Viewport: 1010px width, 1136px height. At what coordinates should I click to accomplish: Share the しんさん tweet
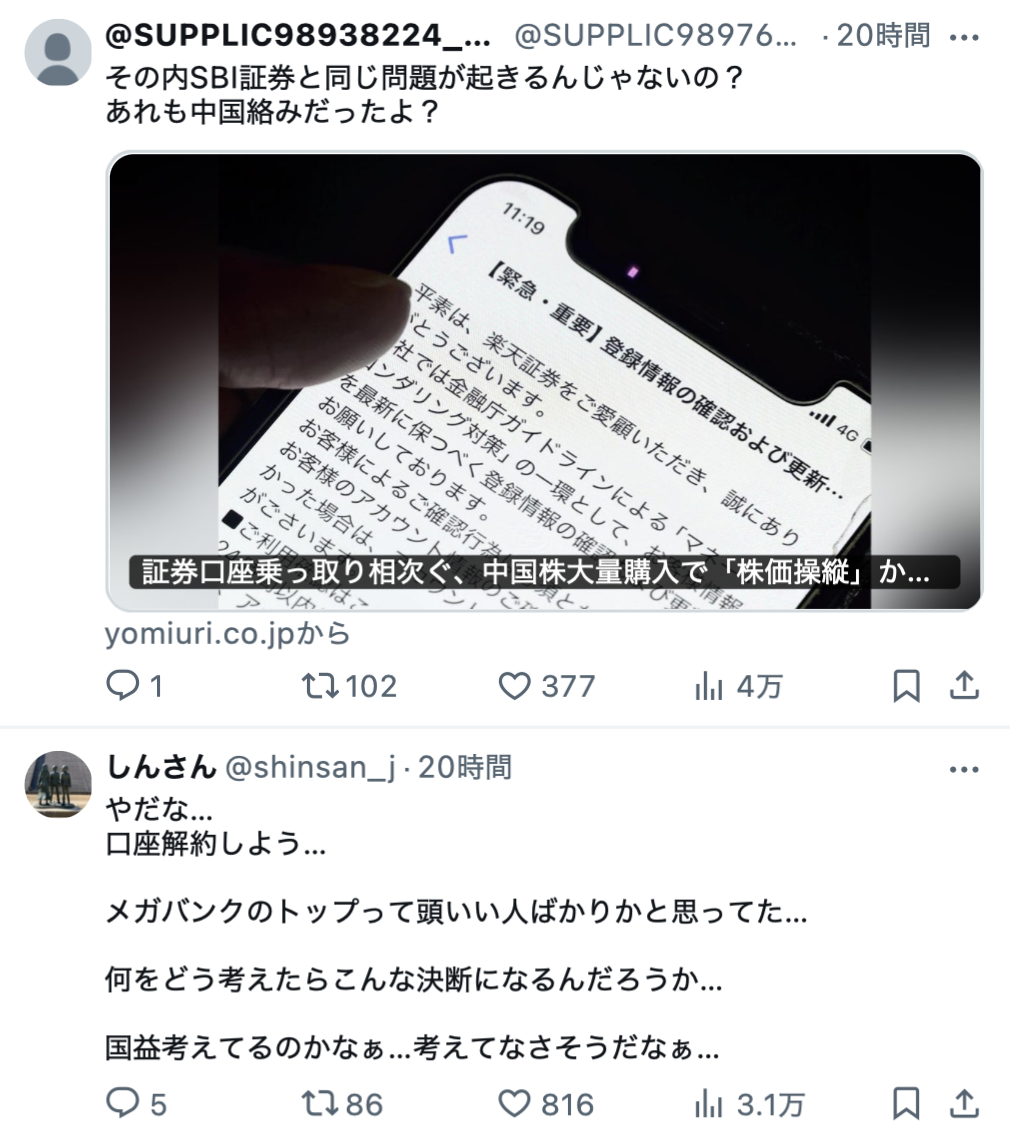[x=964, y=1103]
